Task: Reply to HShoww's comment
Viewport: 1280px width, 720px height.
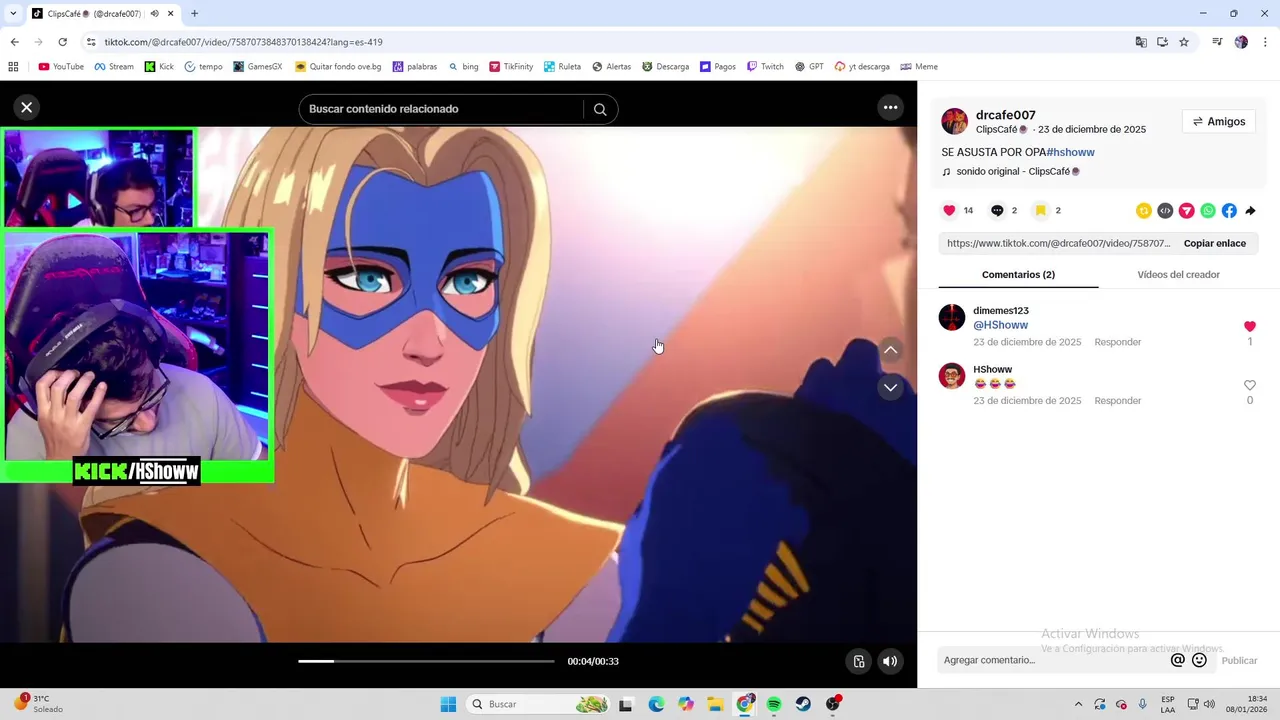Action: tap(1117, 401)
